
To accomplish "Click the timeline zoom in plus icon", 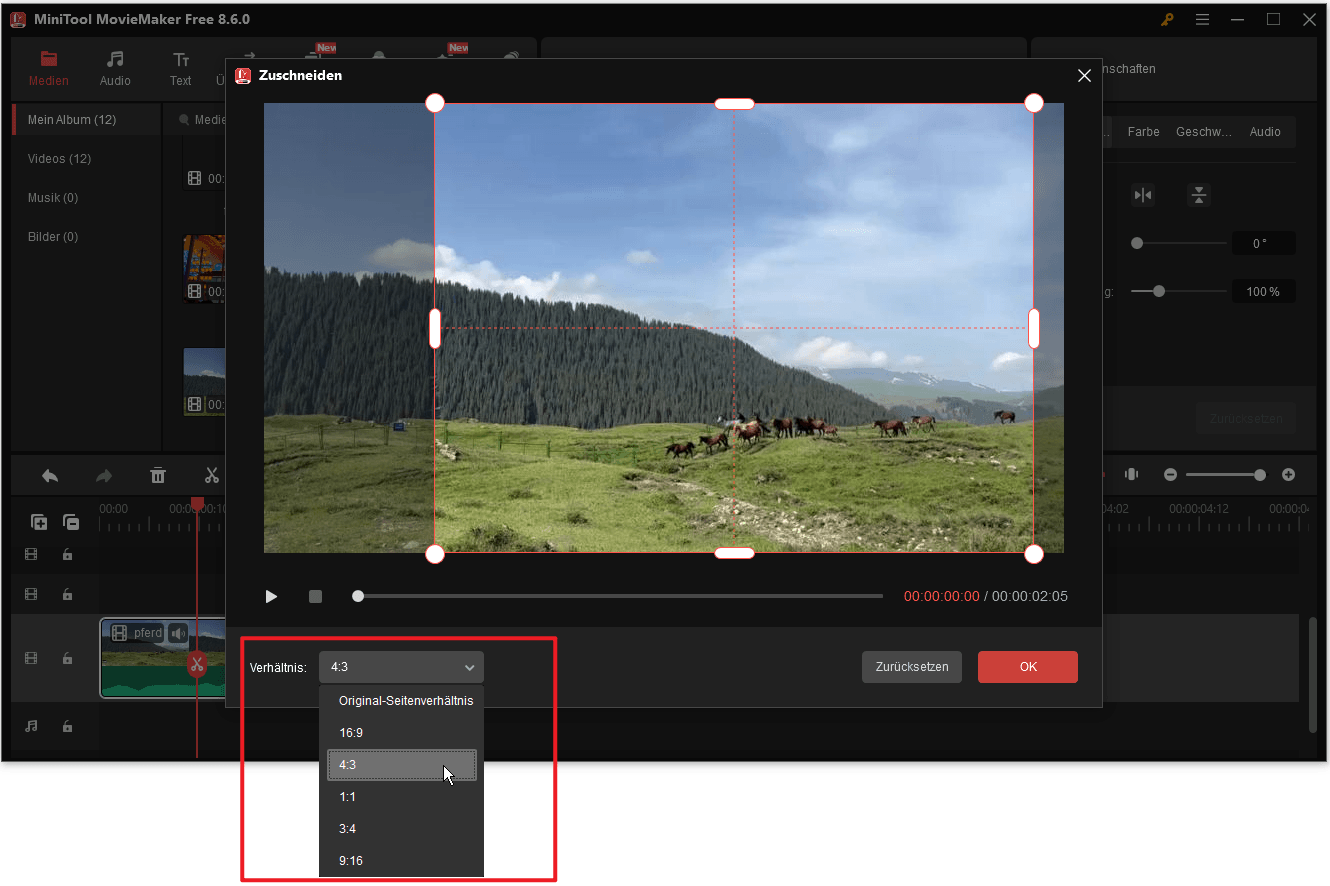I will tap(1288, 475).
